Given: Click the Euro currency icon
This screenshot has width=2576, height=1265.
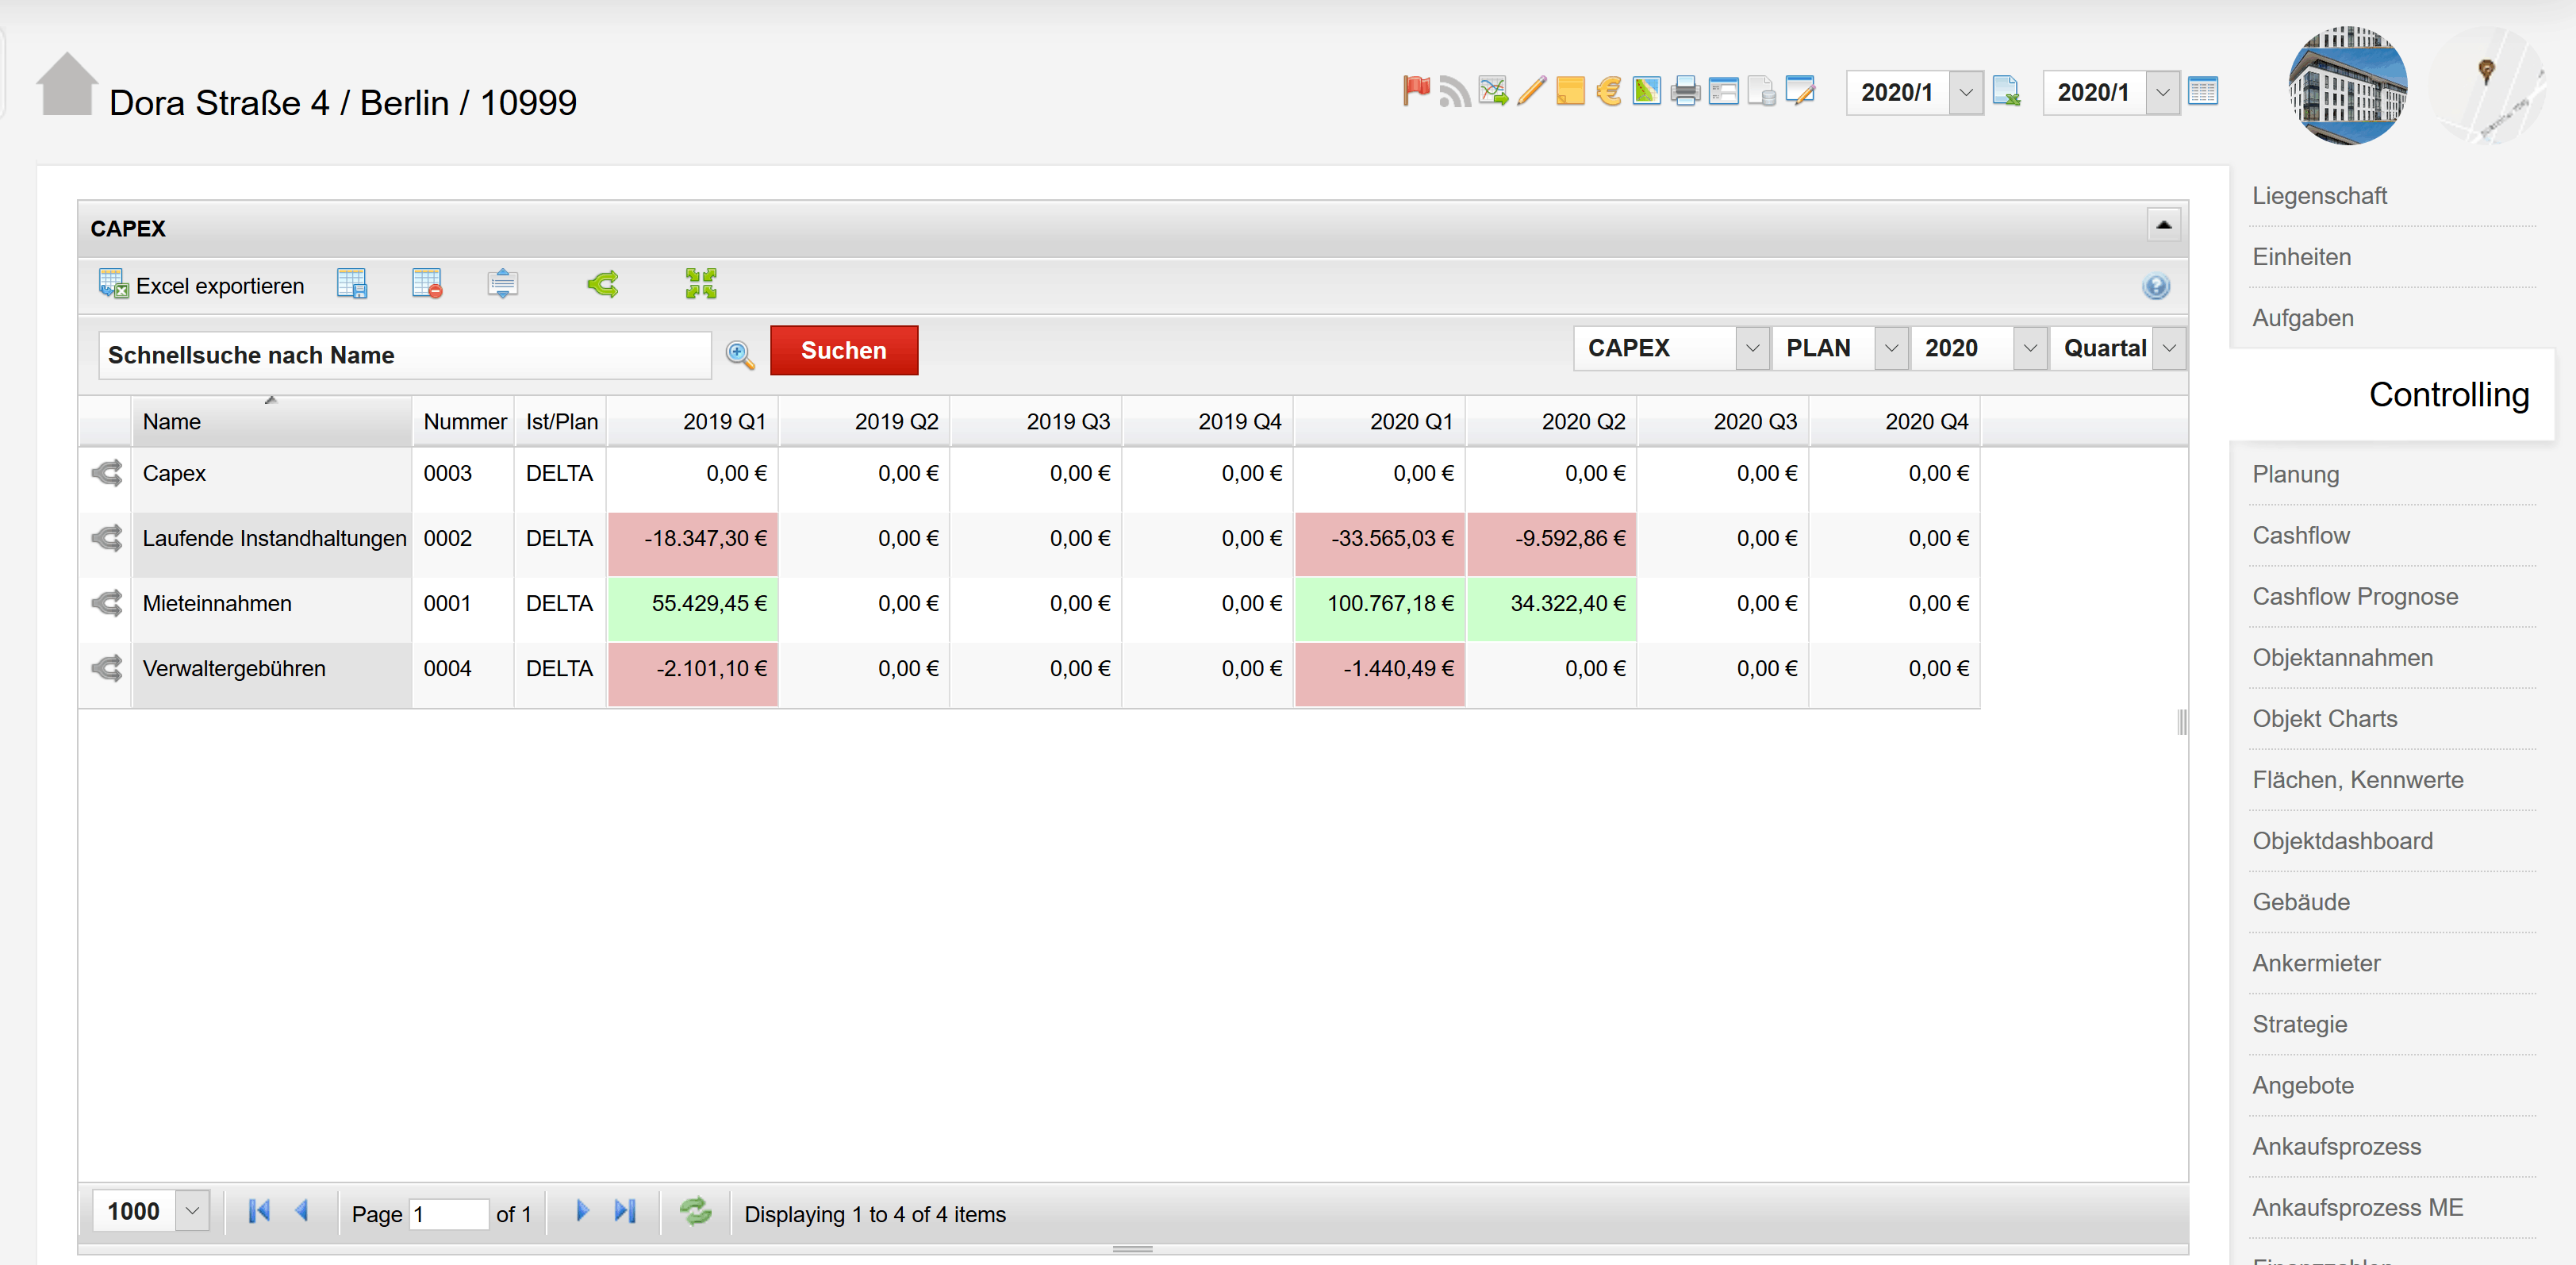Looking at the screenshot, I should coord(1608,92).
